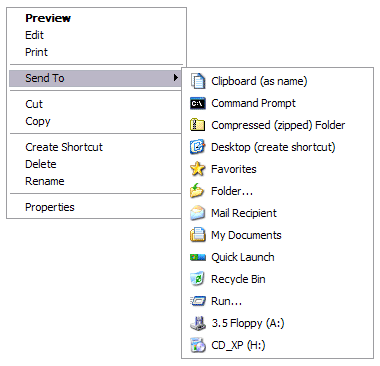The height and width of the screenshot is (366, 380).
Task: Click the Mail Recipient envelope icon
Action: click(197, 213)
